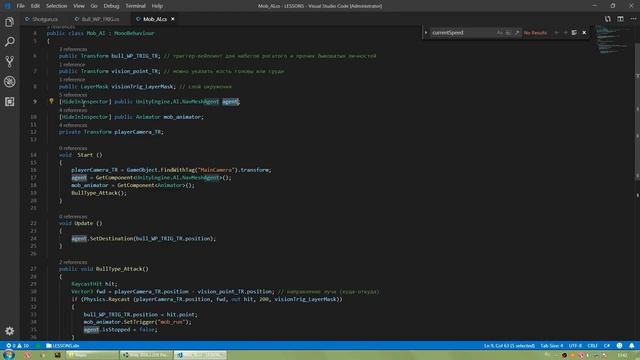
Task: Click the '5 references' CodeLens above line 9
Action: [73, 95]
